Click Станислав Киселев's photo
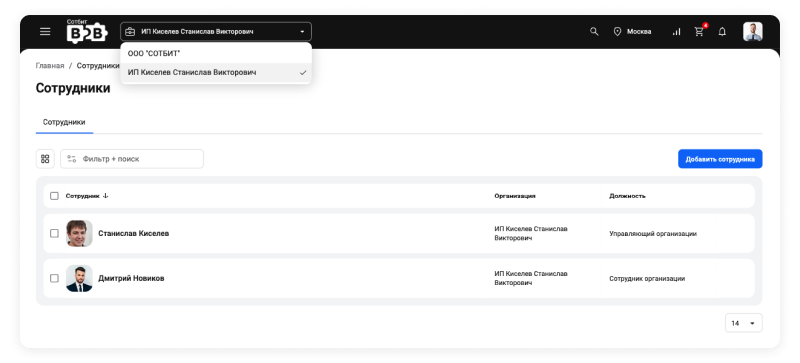This screenshot has height=363, width=800. 79,233
